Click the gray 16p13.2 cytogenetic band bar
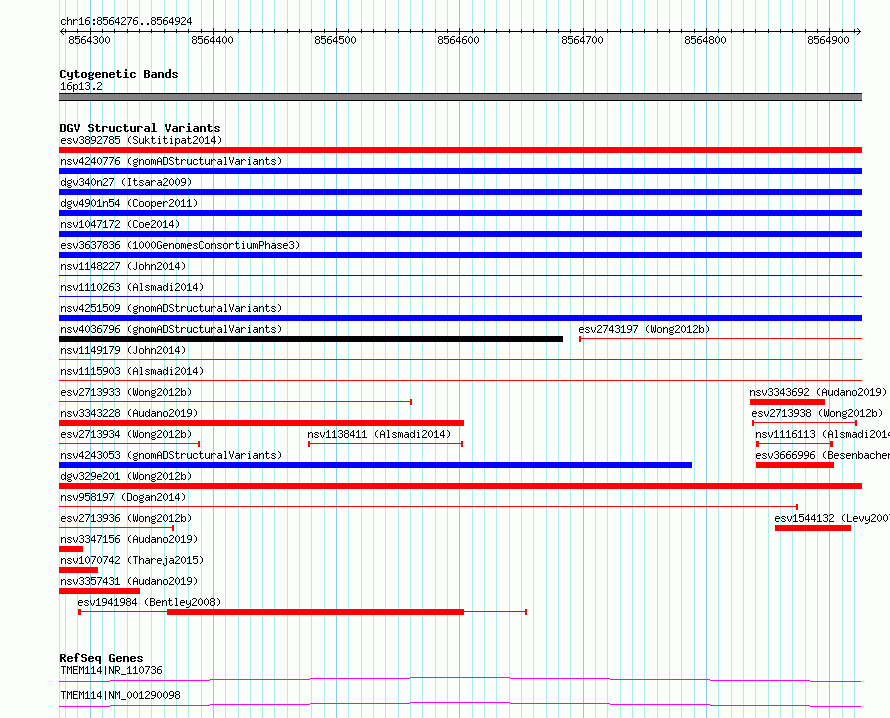 point(460,97)
